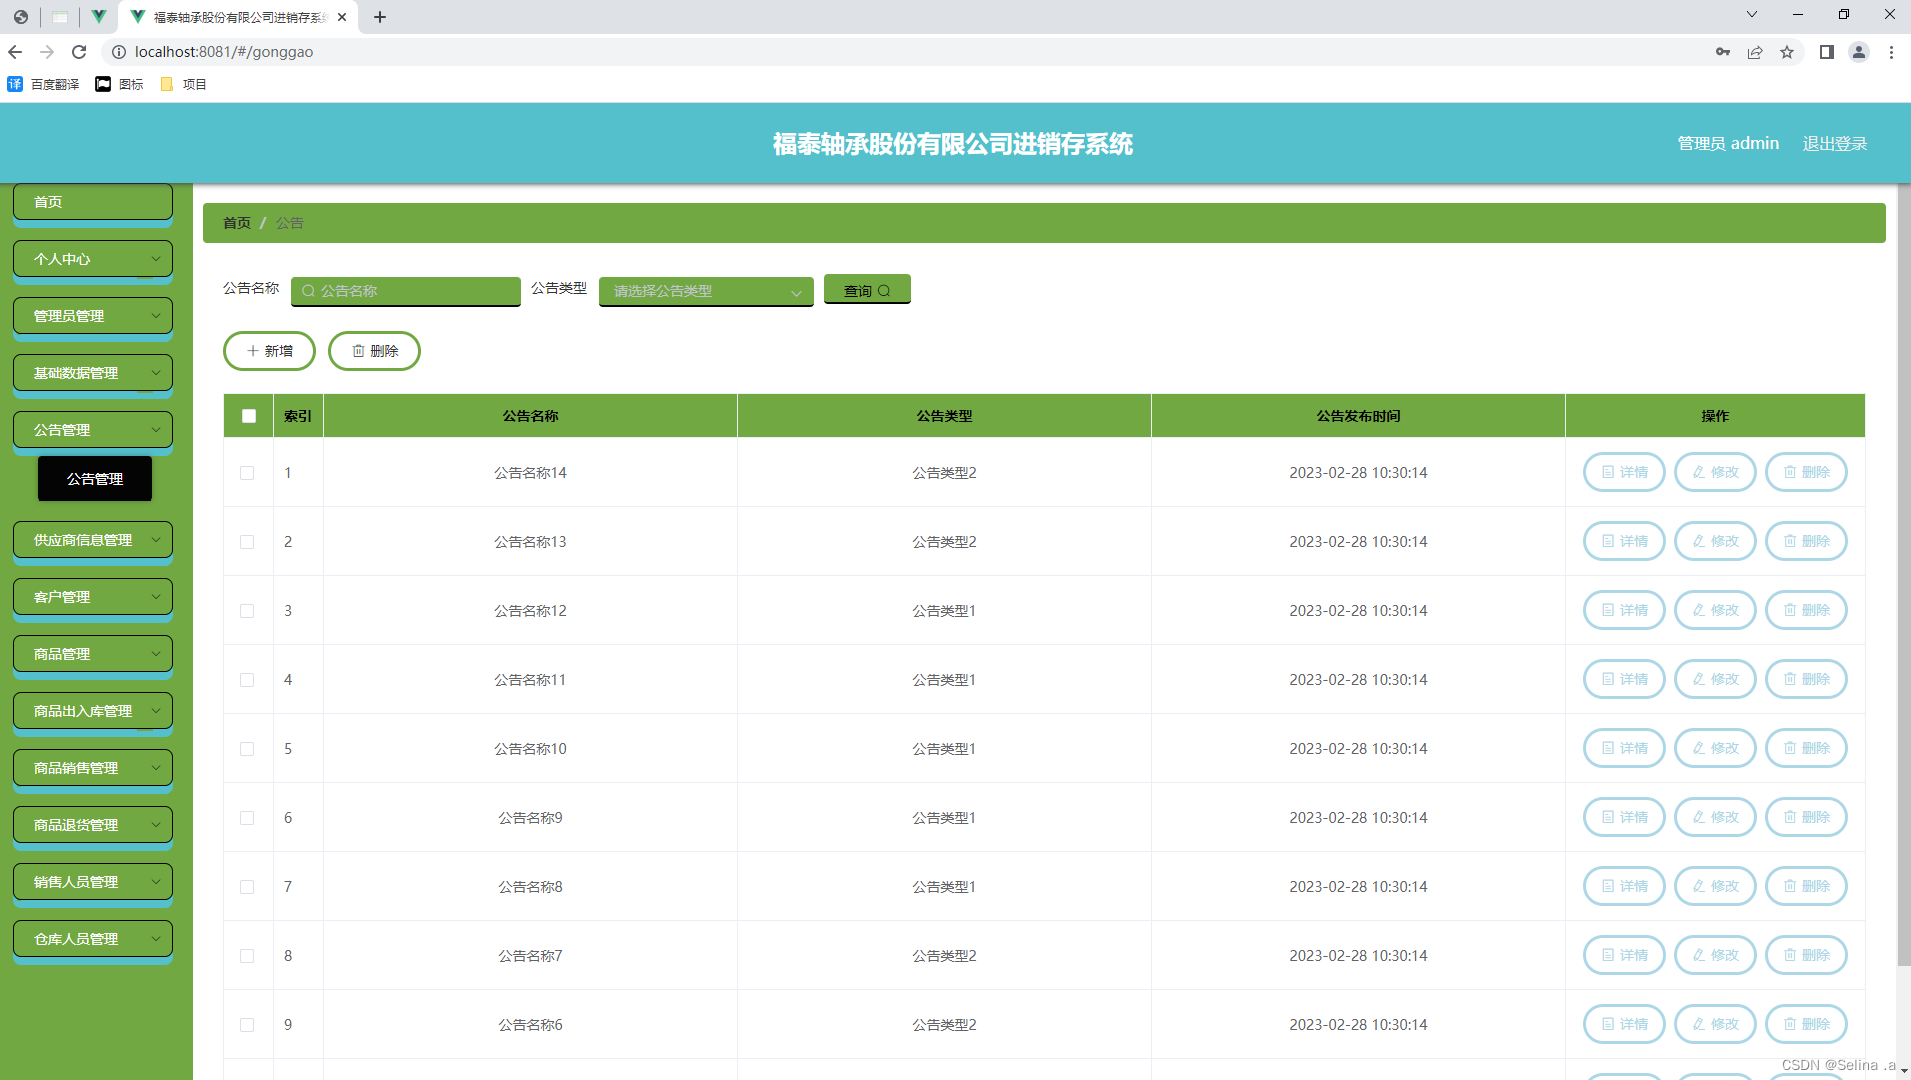1911x1080 pixels.
Task: Expand 基础数据管理 sidebar menu
Action: (93, 373)
